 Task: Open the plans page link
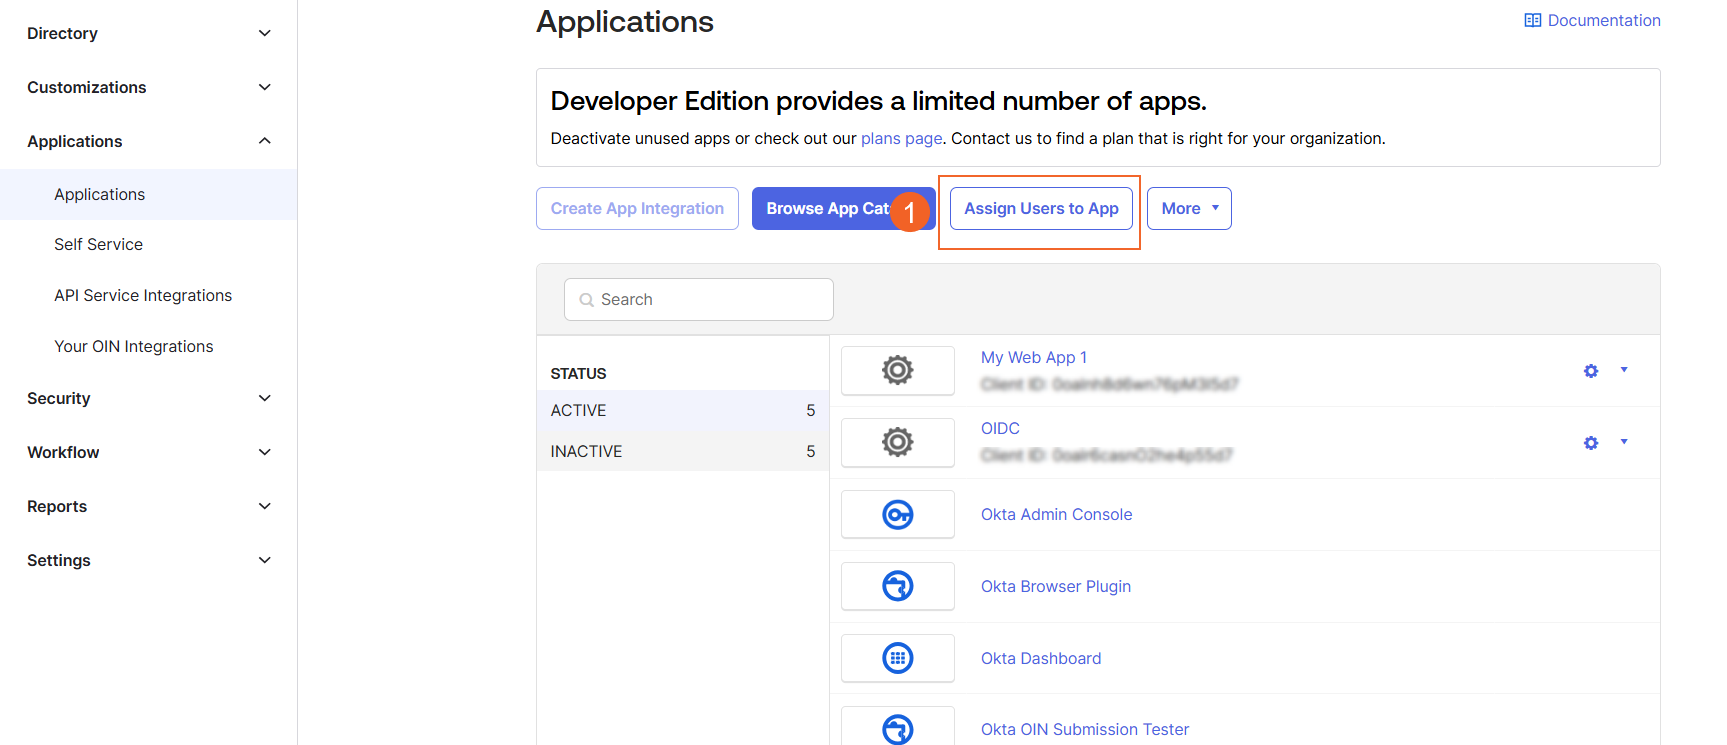tap(901, 139)
